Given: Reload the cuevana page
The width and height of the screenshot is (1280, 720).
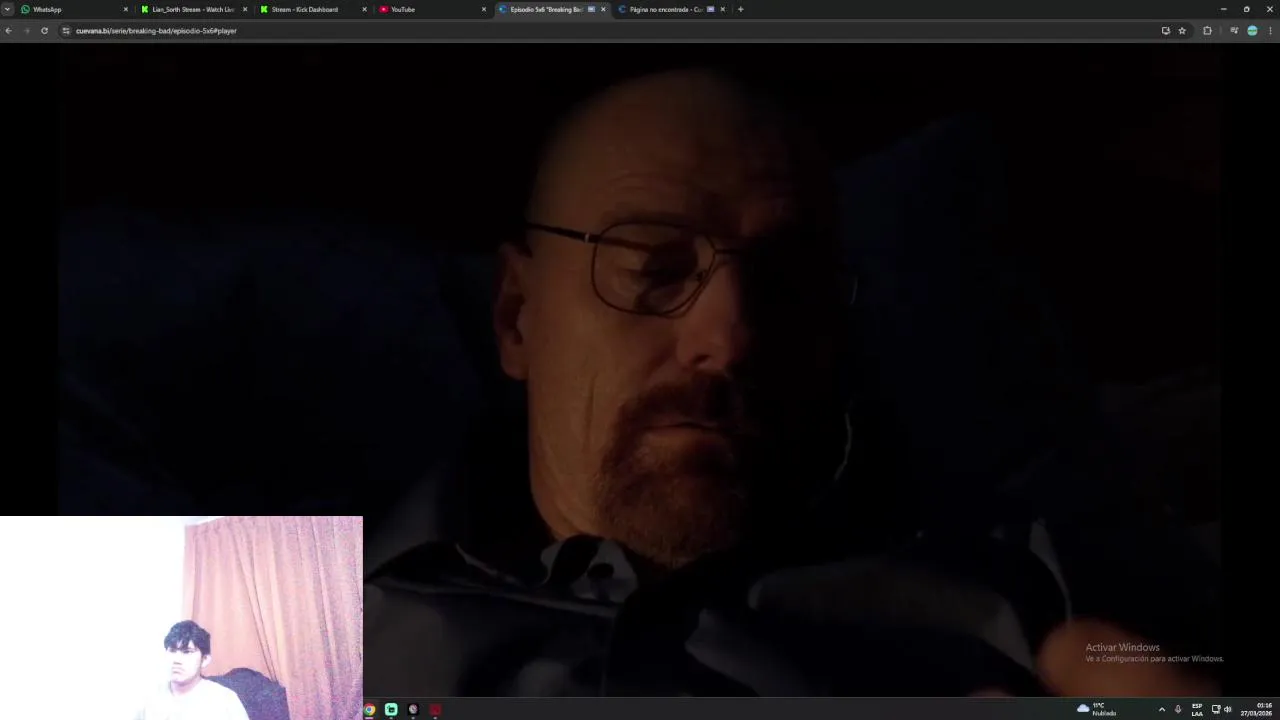Looking at the screenshot, I should pos(44,31).
